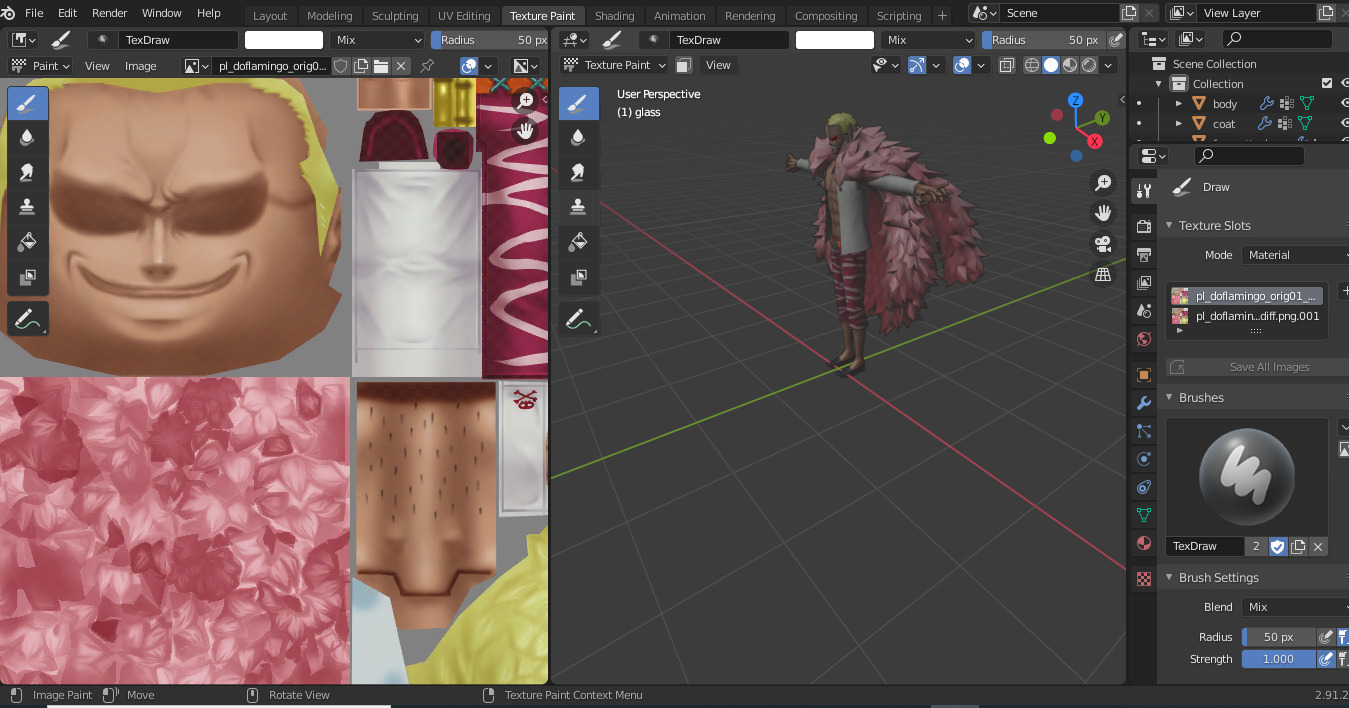Image resolution: width=1349 pixels, height=708 pixels.
Task: Open the Mix blend dropdown in viewport header
Action: [928, 40]
